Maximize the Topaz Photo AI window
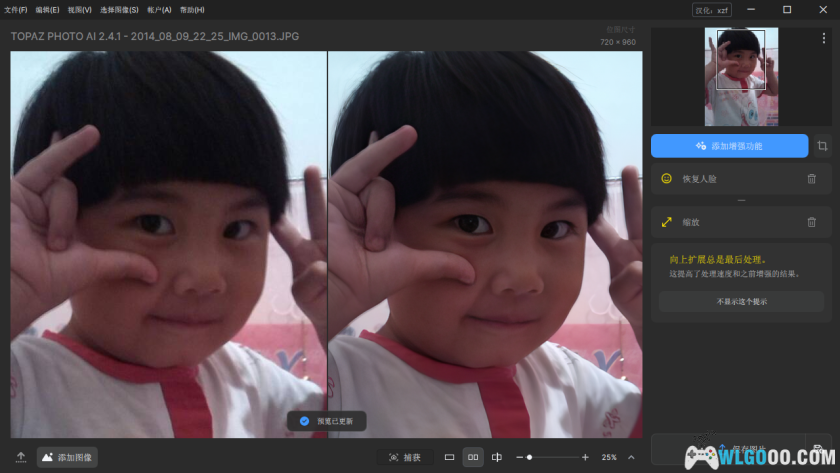 pos(787,10)
